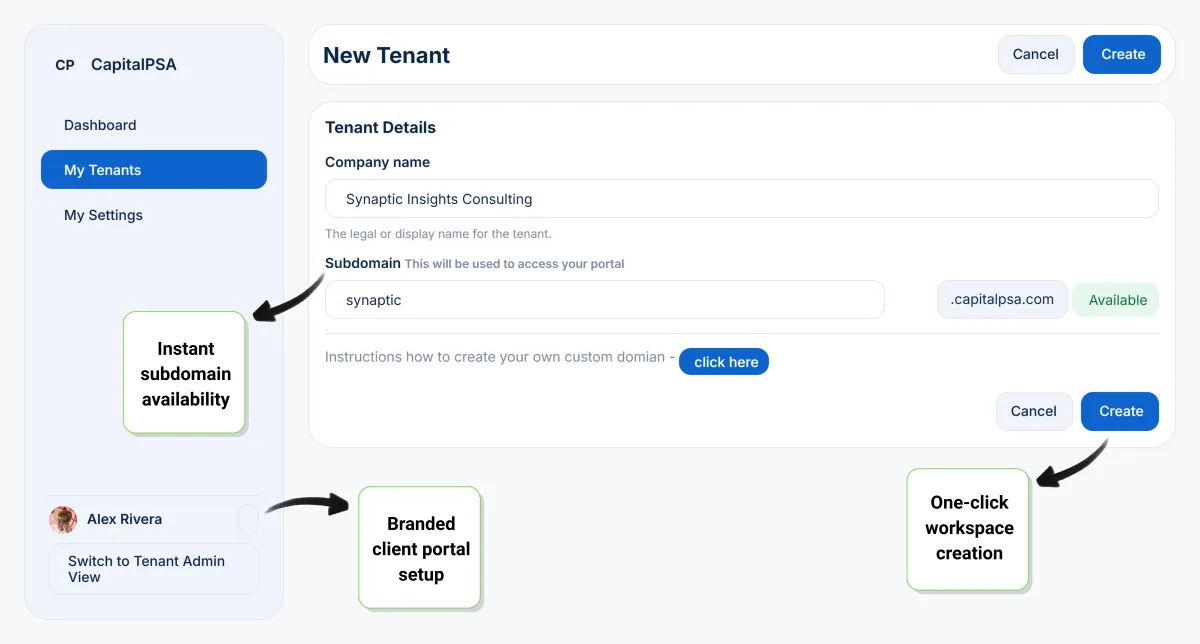The height and width of the screenshot is (644, 1200).
Task: Select My Tenants in sidebar
Action: pos(154,170)
